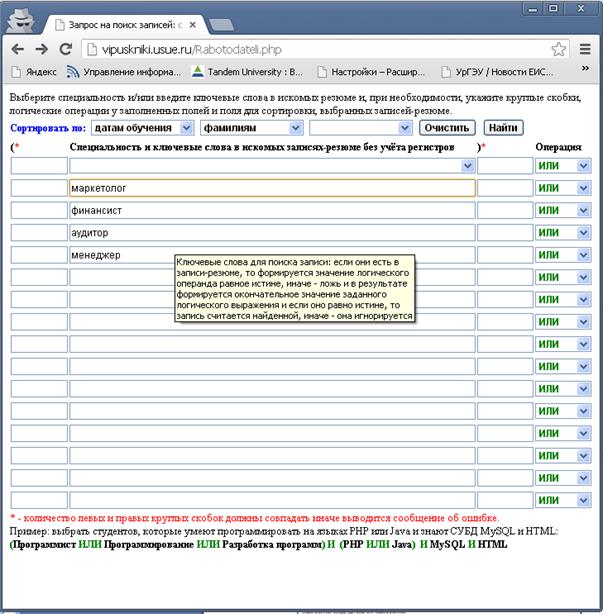The width and height of the screenshot is (603, 614).
Task: Click the маркетолог keyword field
Action: pyautogui.click(x=272, y=188)
